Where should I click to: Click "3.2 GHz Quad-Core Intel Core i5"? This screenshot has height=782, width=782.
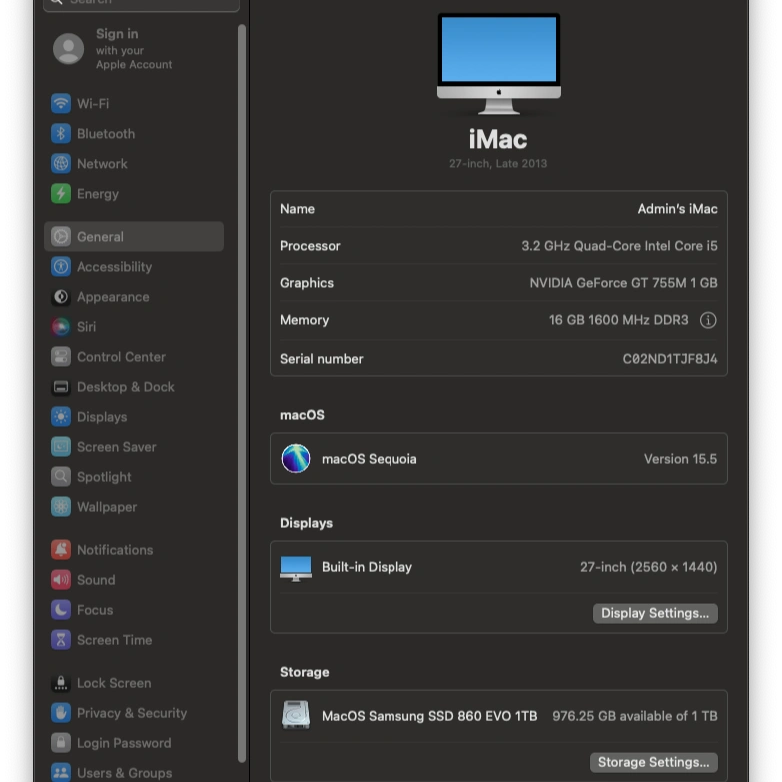(619, 246)
